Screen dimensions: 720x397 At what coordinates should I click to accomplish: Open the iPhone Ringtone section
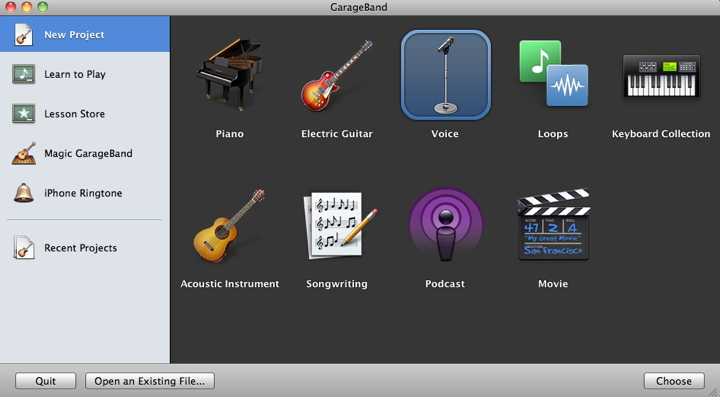pyautogui.click(x=85, y=193)
